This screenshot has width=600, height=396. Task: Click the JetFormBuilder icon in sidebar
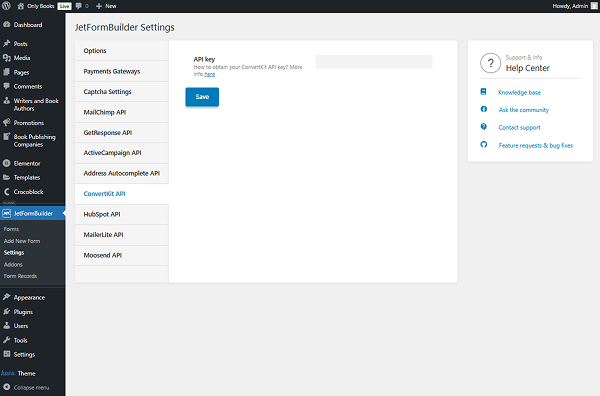pos(7,213)
